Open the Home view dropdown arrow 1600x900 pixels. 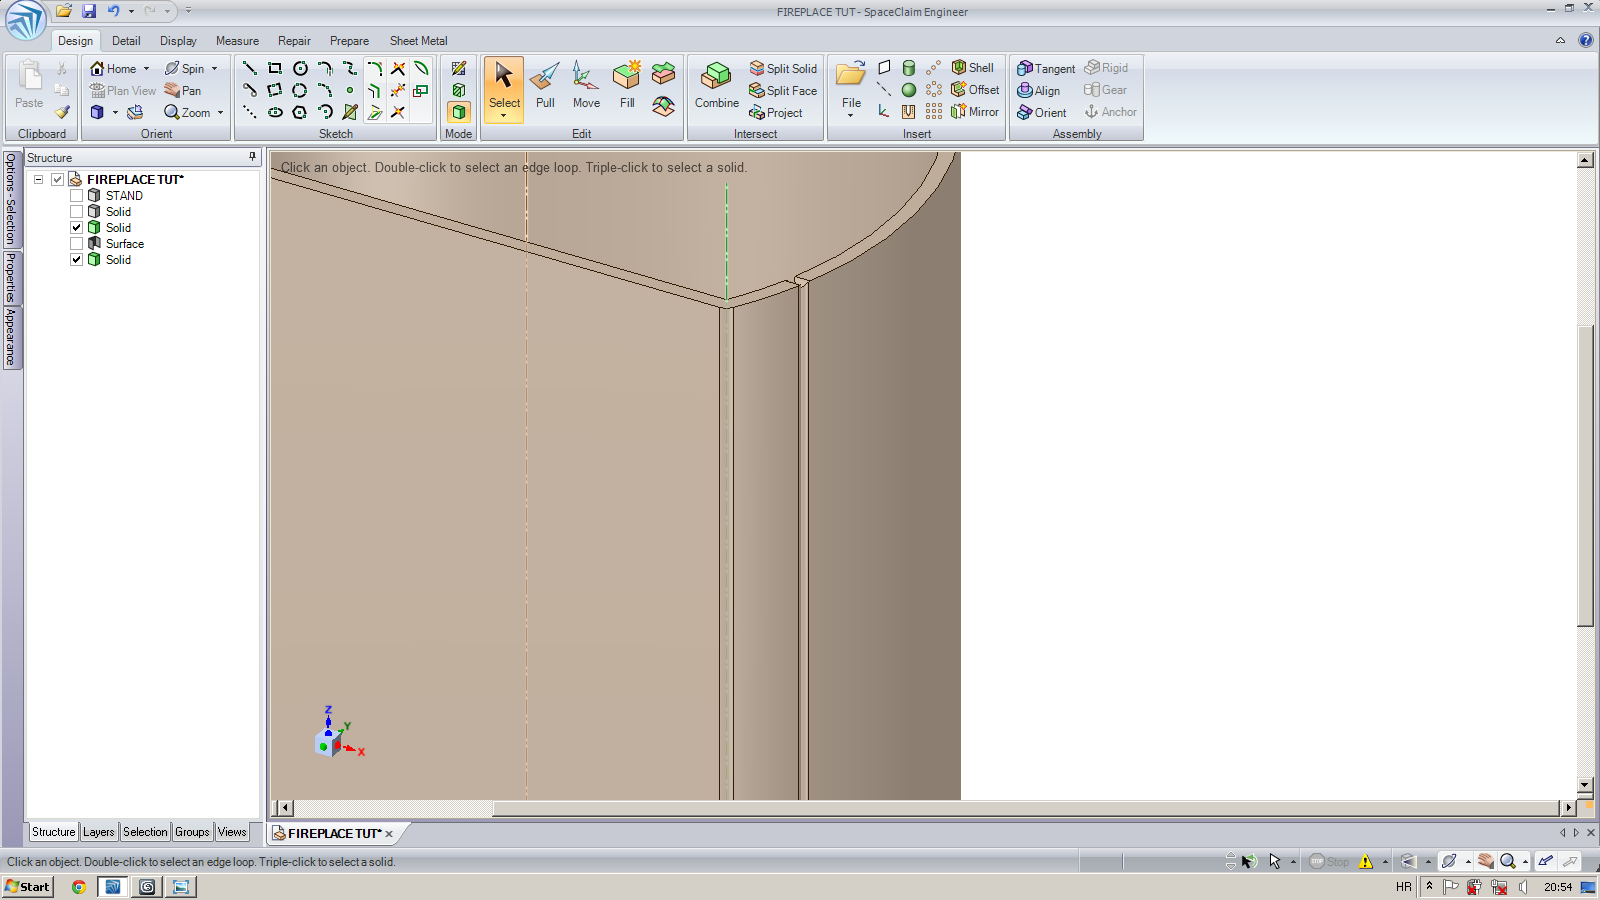[x=146, y=69]
